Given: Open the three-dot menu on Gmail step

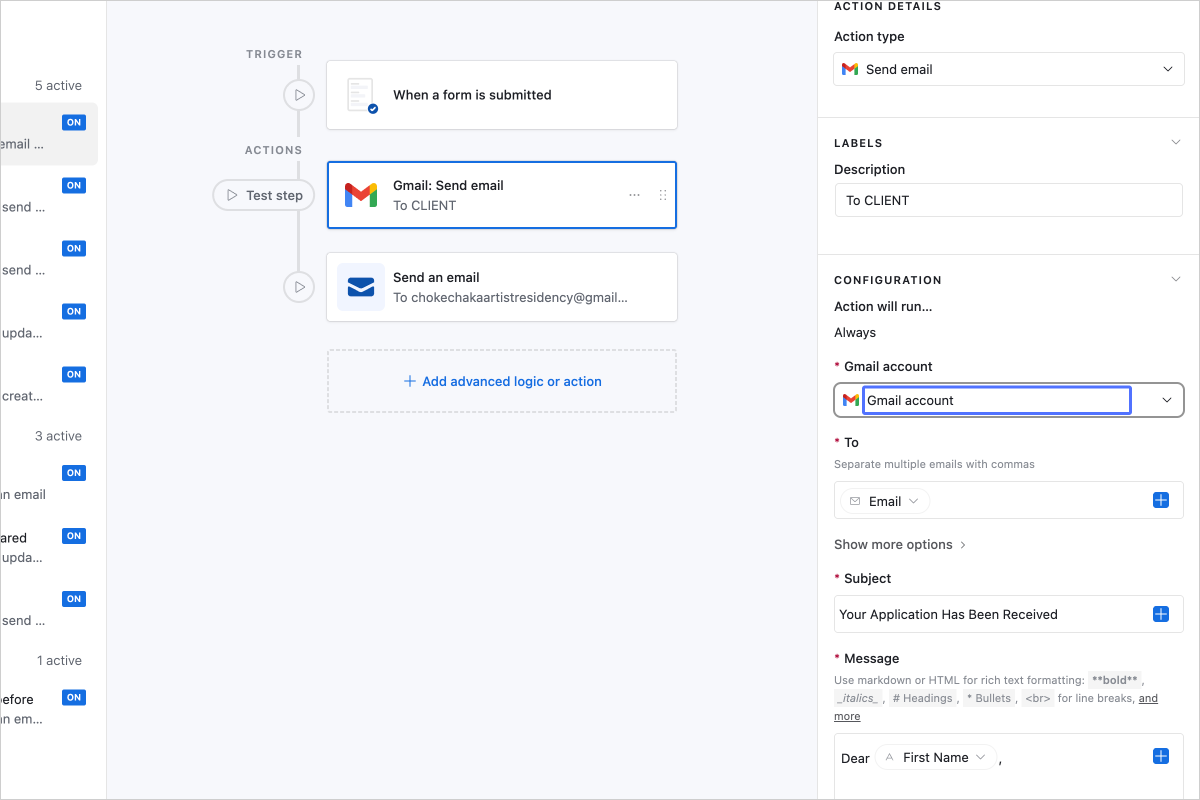Looking at the screenshot, I should click(634, 195).
